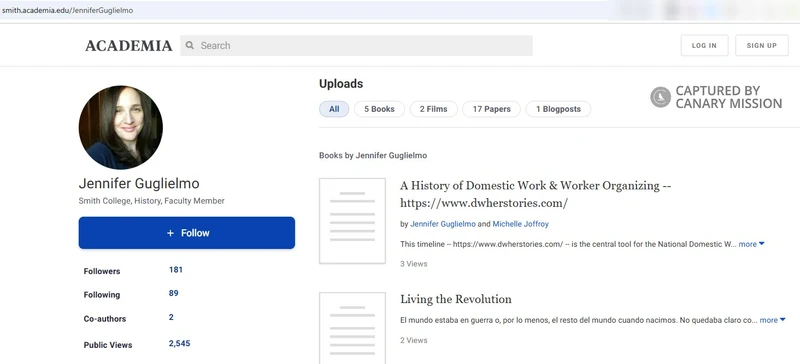Filter uploads by 1 Blogposts
Viewport: 800px width, 364px height.
click(558, 109)
